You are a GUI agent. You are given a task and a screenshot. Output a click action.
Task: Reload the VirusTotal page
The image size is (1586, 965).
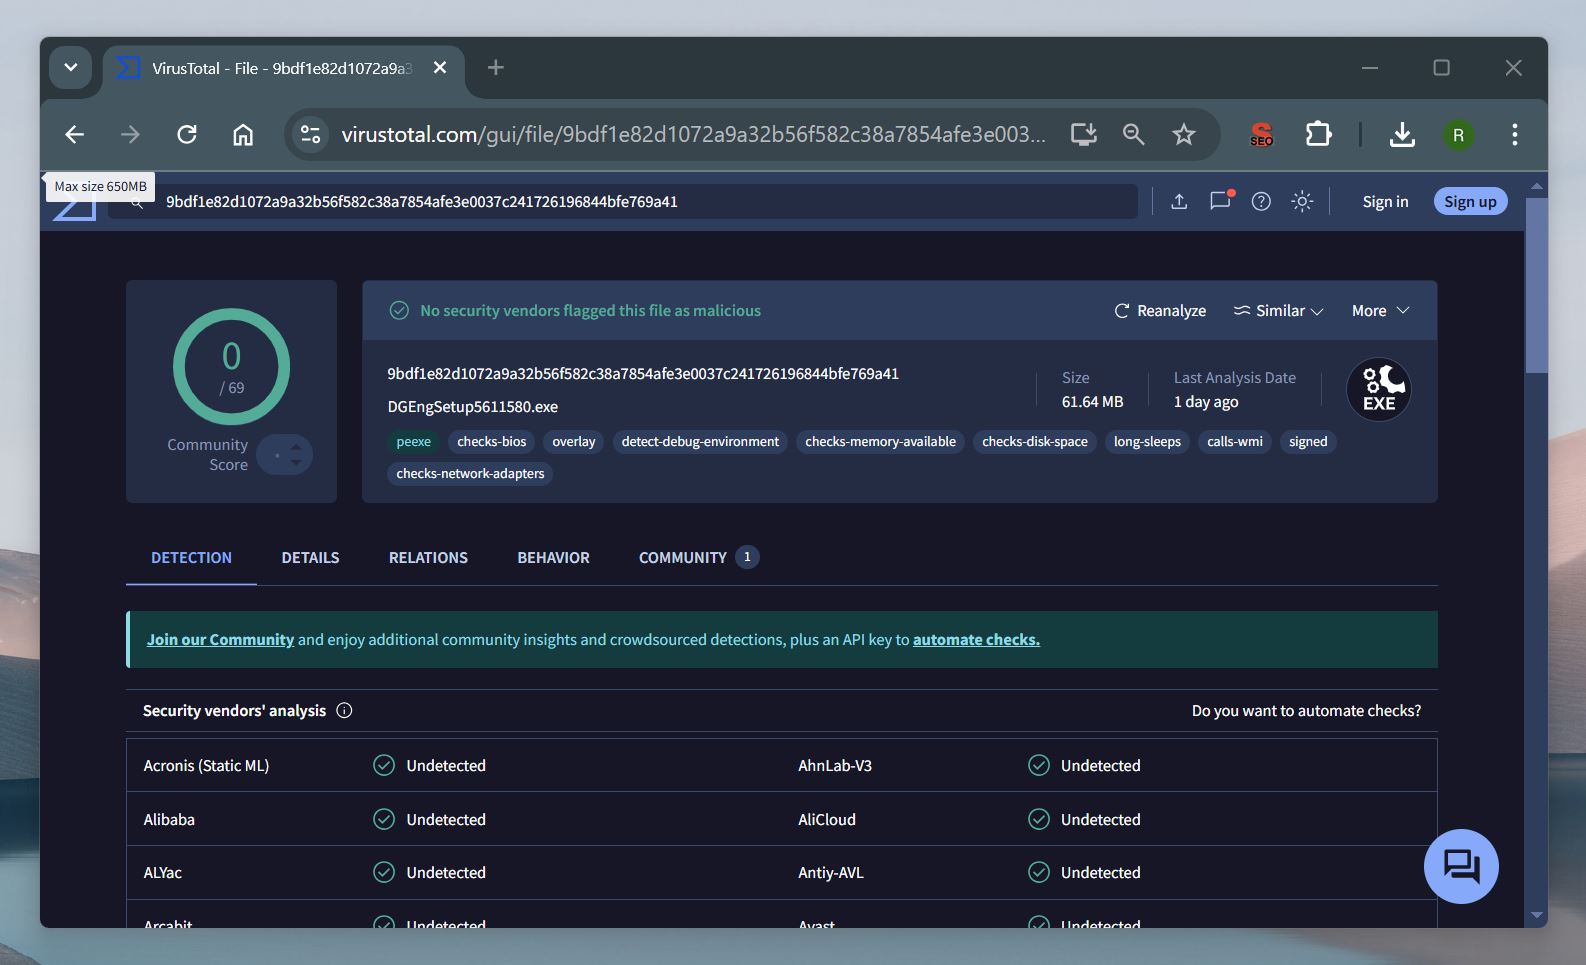pos(187,134)
